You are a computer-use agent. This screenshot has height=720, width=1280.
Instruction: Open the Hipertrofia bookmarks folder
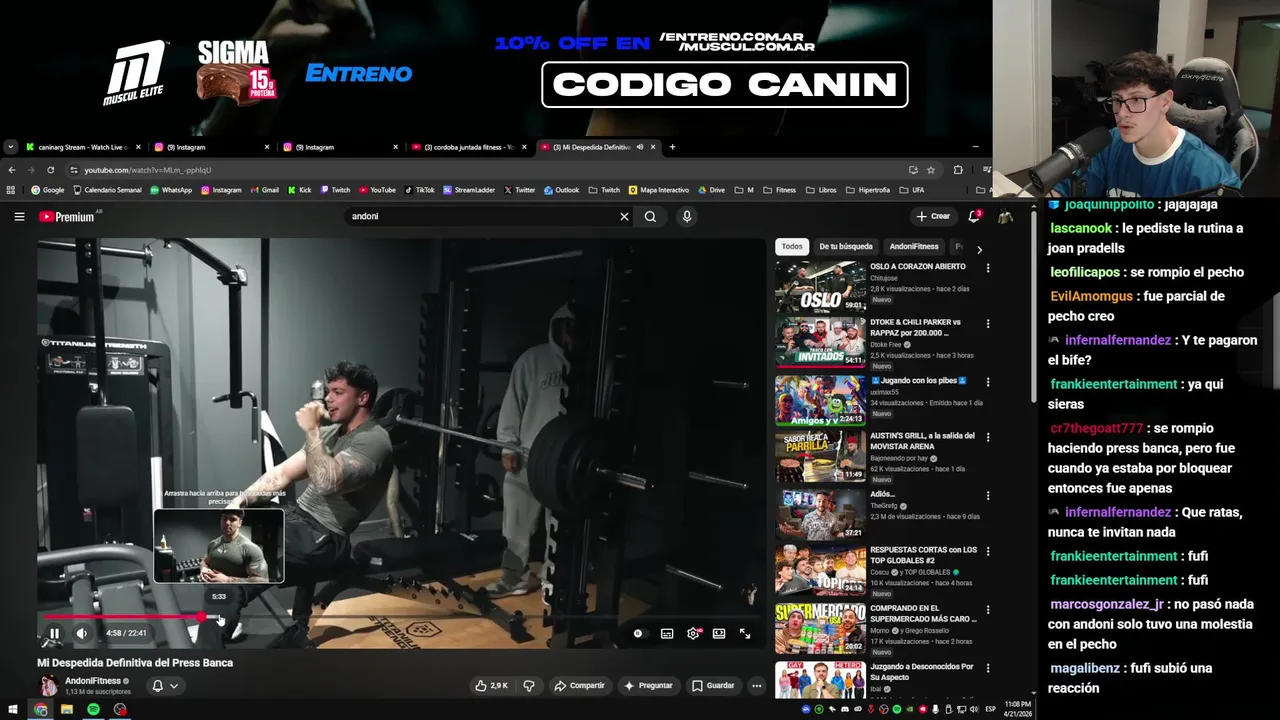pyautogui.click(x=868, y=190)
